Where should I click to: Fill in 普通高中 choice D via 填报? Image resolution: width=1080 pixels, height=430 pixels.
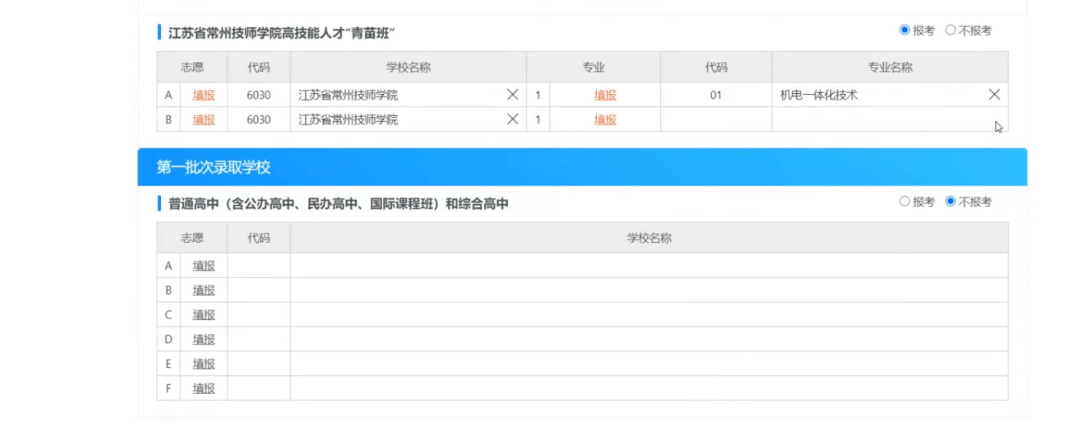[204, 339]
